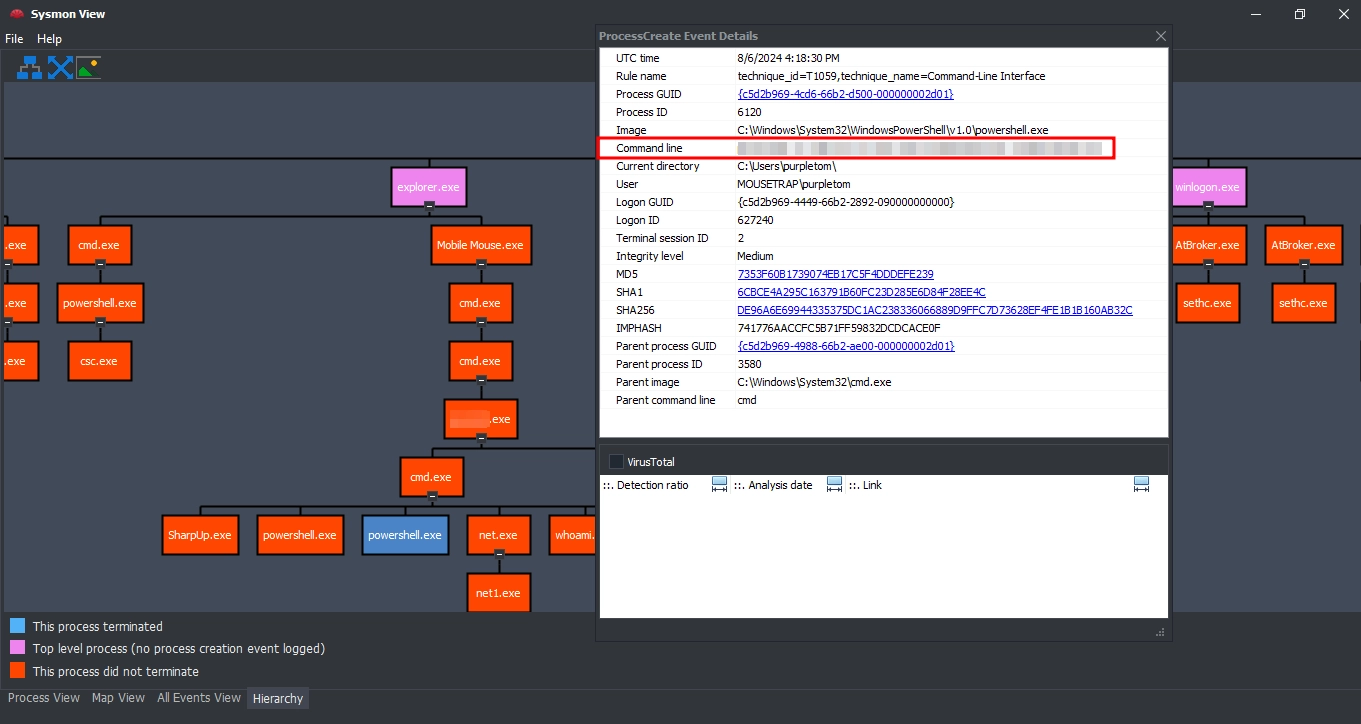Close the ProcessCreate Event Details panel
Screen dimensions: 1361x724
(1160, 36)
